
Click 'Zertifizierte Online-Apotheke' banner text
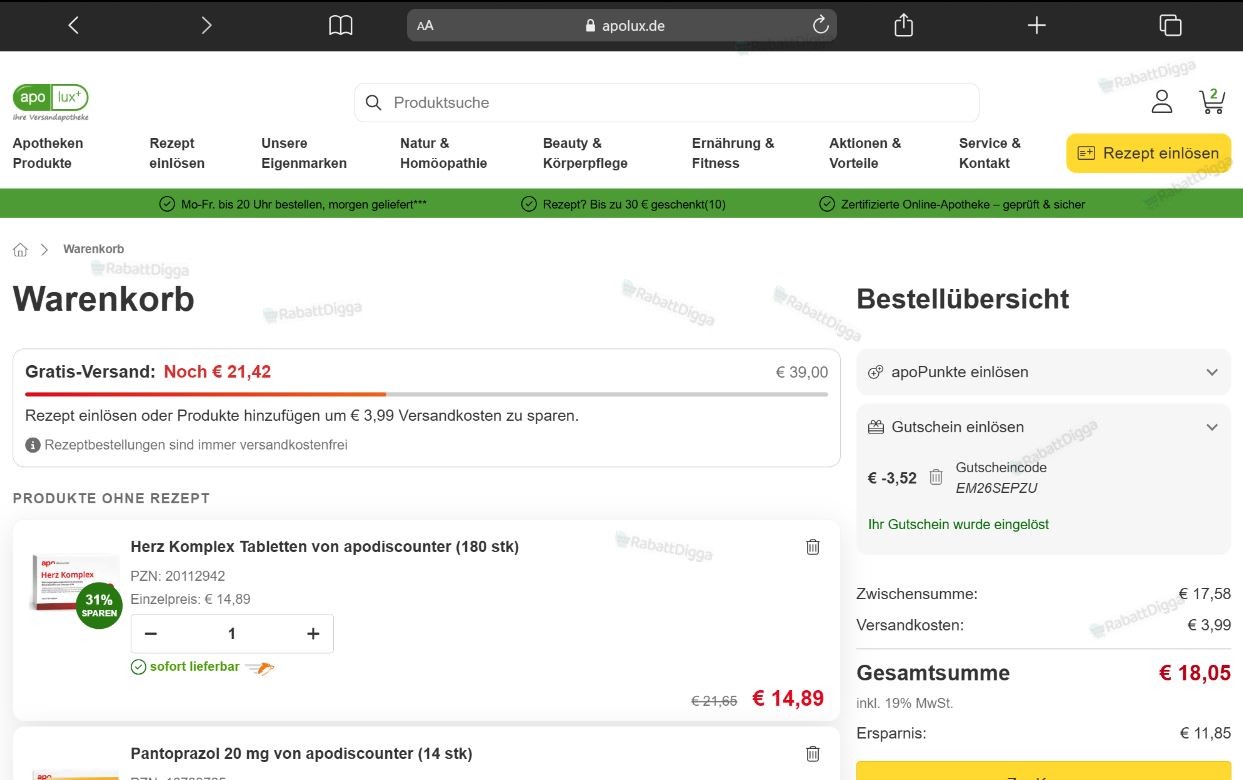point(963,204)
